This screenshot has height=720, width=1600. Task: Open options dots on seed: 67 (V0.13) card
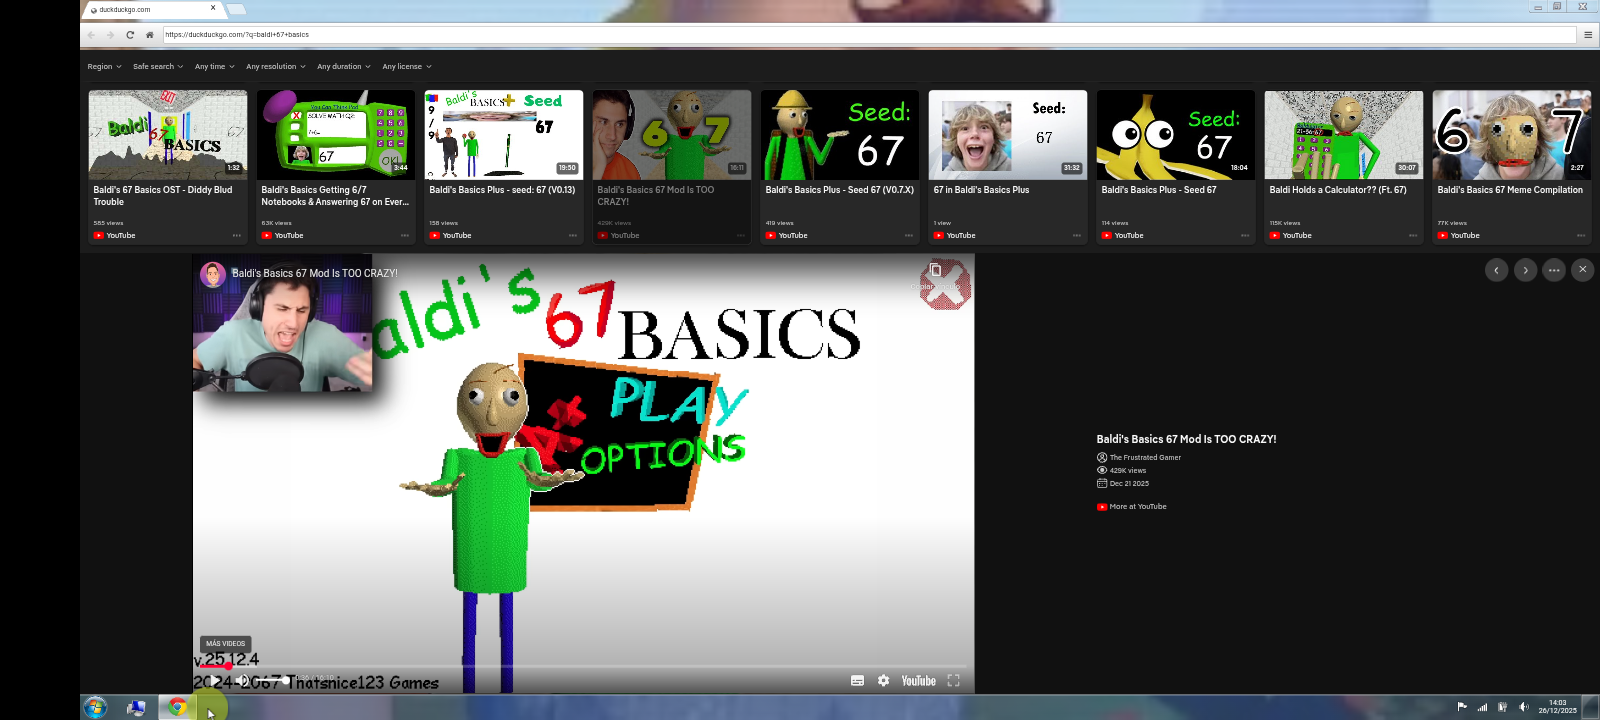[573, 236]
